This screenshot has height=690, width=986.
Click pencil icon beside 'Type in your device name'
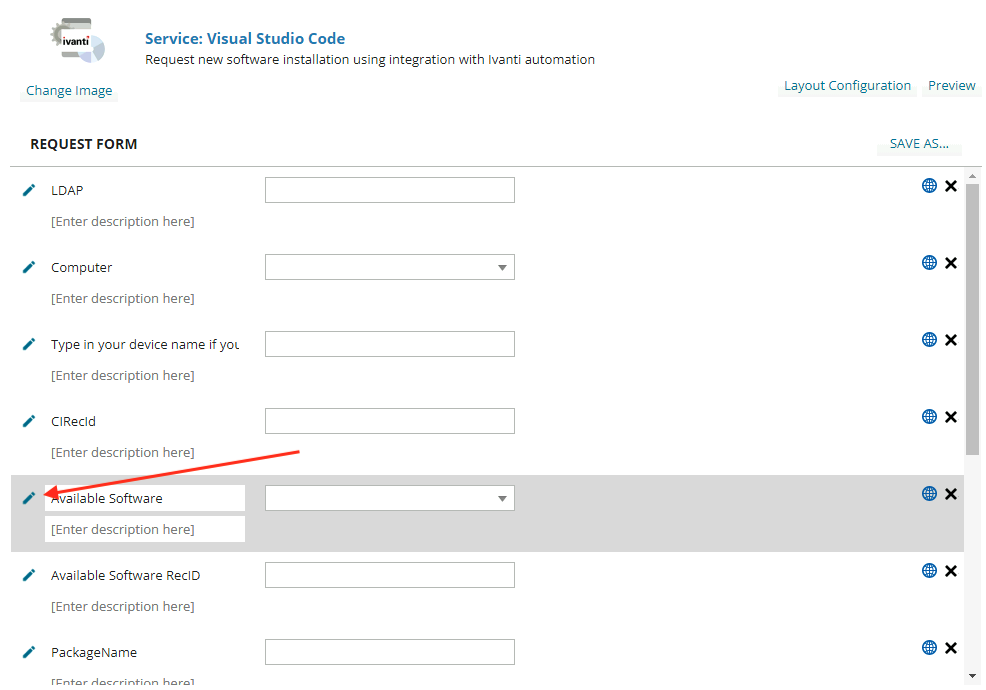(x=29, y=344)
